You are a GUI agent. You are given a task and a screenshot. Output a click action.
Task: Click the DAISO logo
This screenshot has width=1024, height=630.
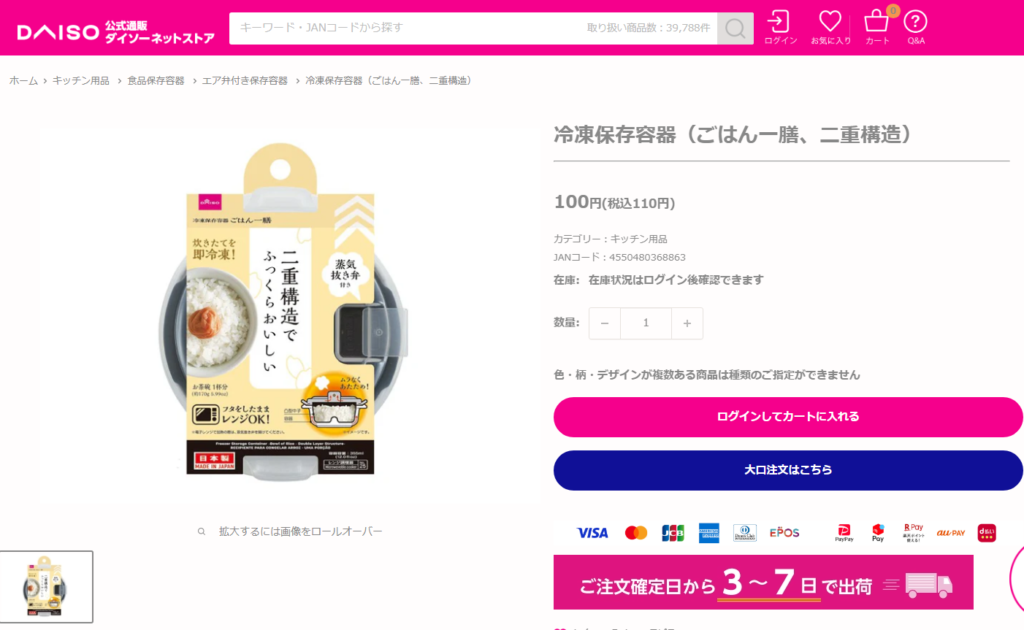coord(116,31)
